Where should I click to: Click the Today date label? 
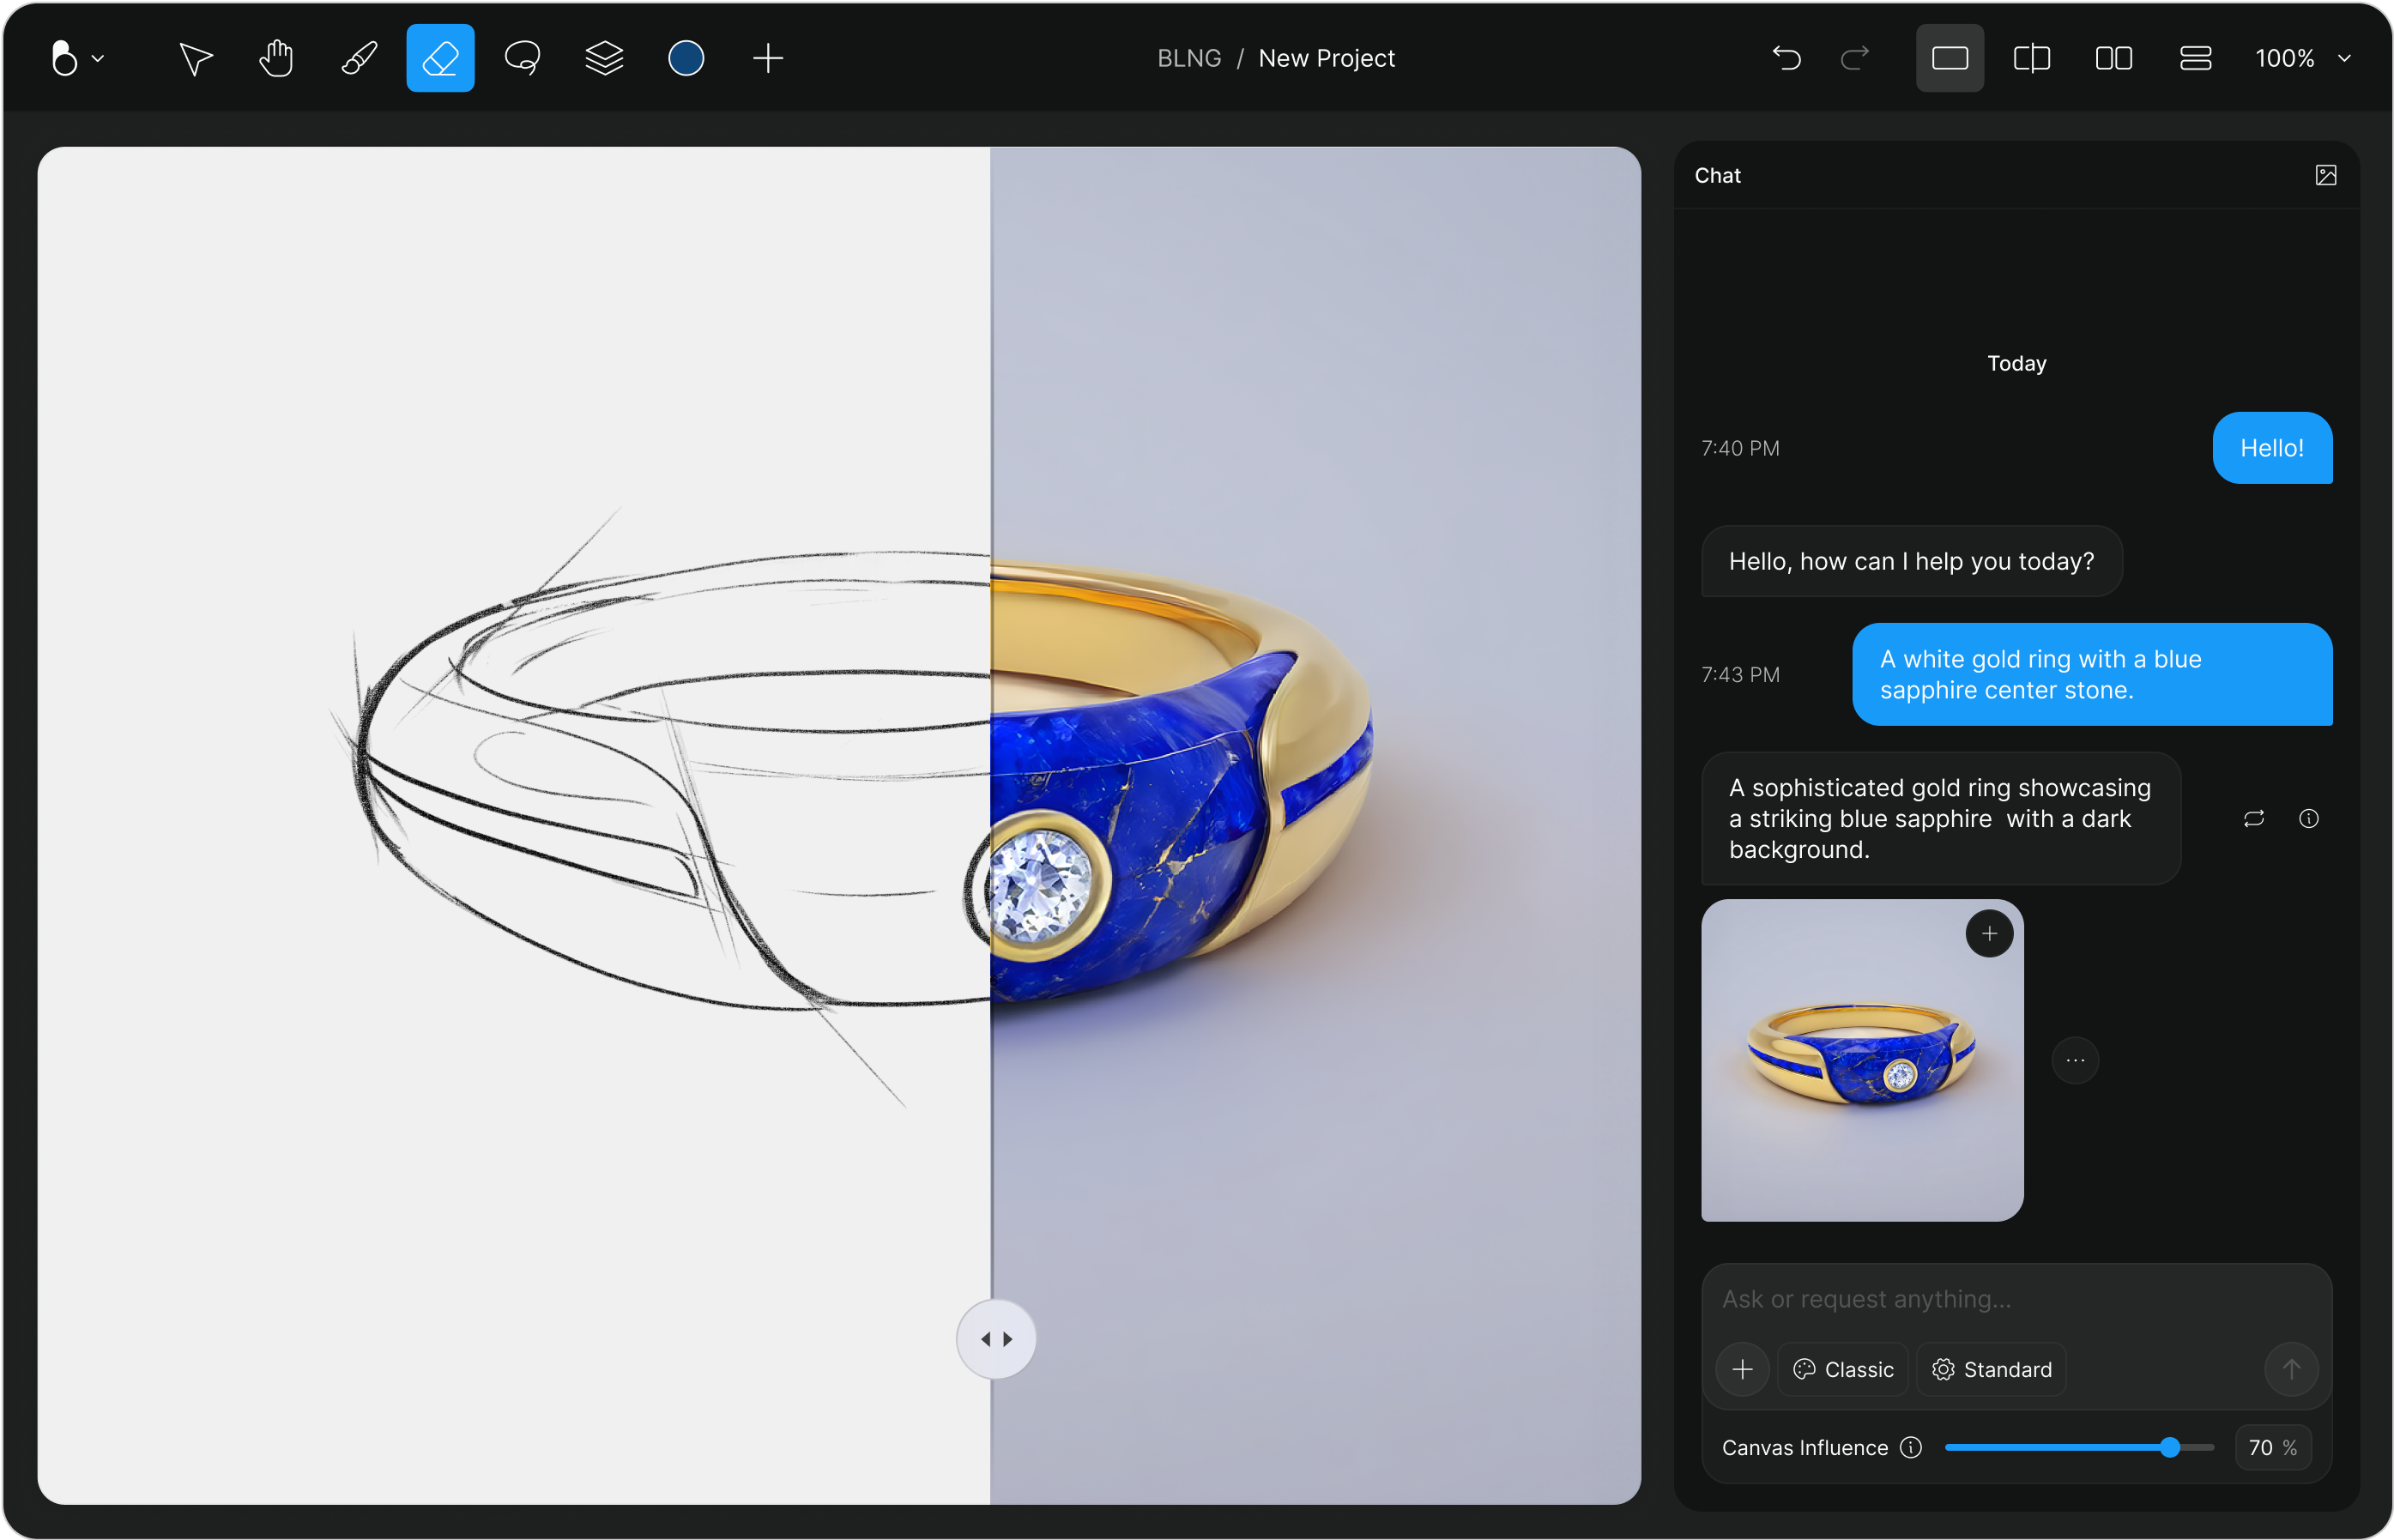click(x=2016, y=363)
